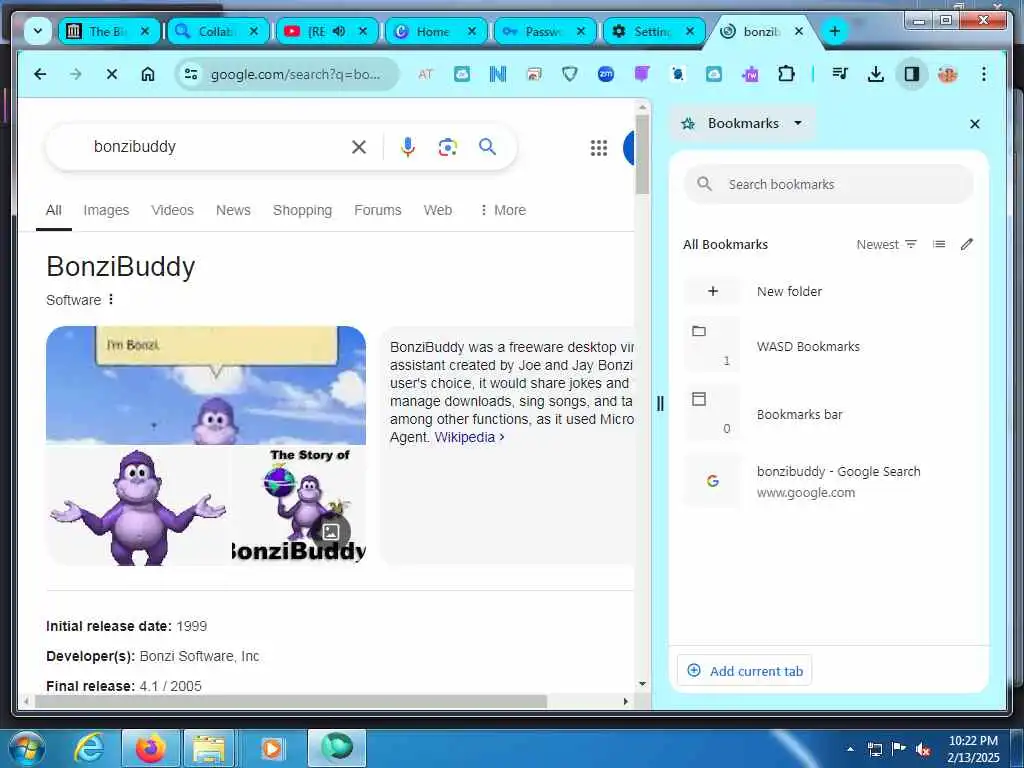Open the home page button
The width and height of the screenshot is (1024, 768).
148,74
